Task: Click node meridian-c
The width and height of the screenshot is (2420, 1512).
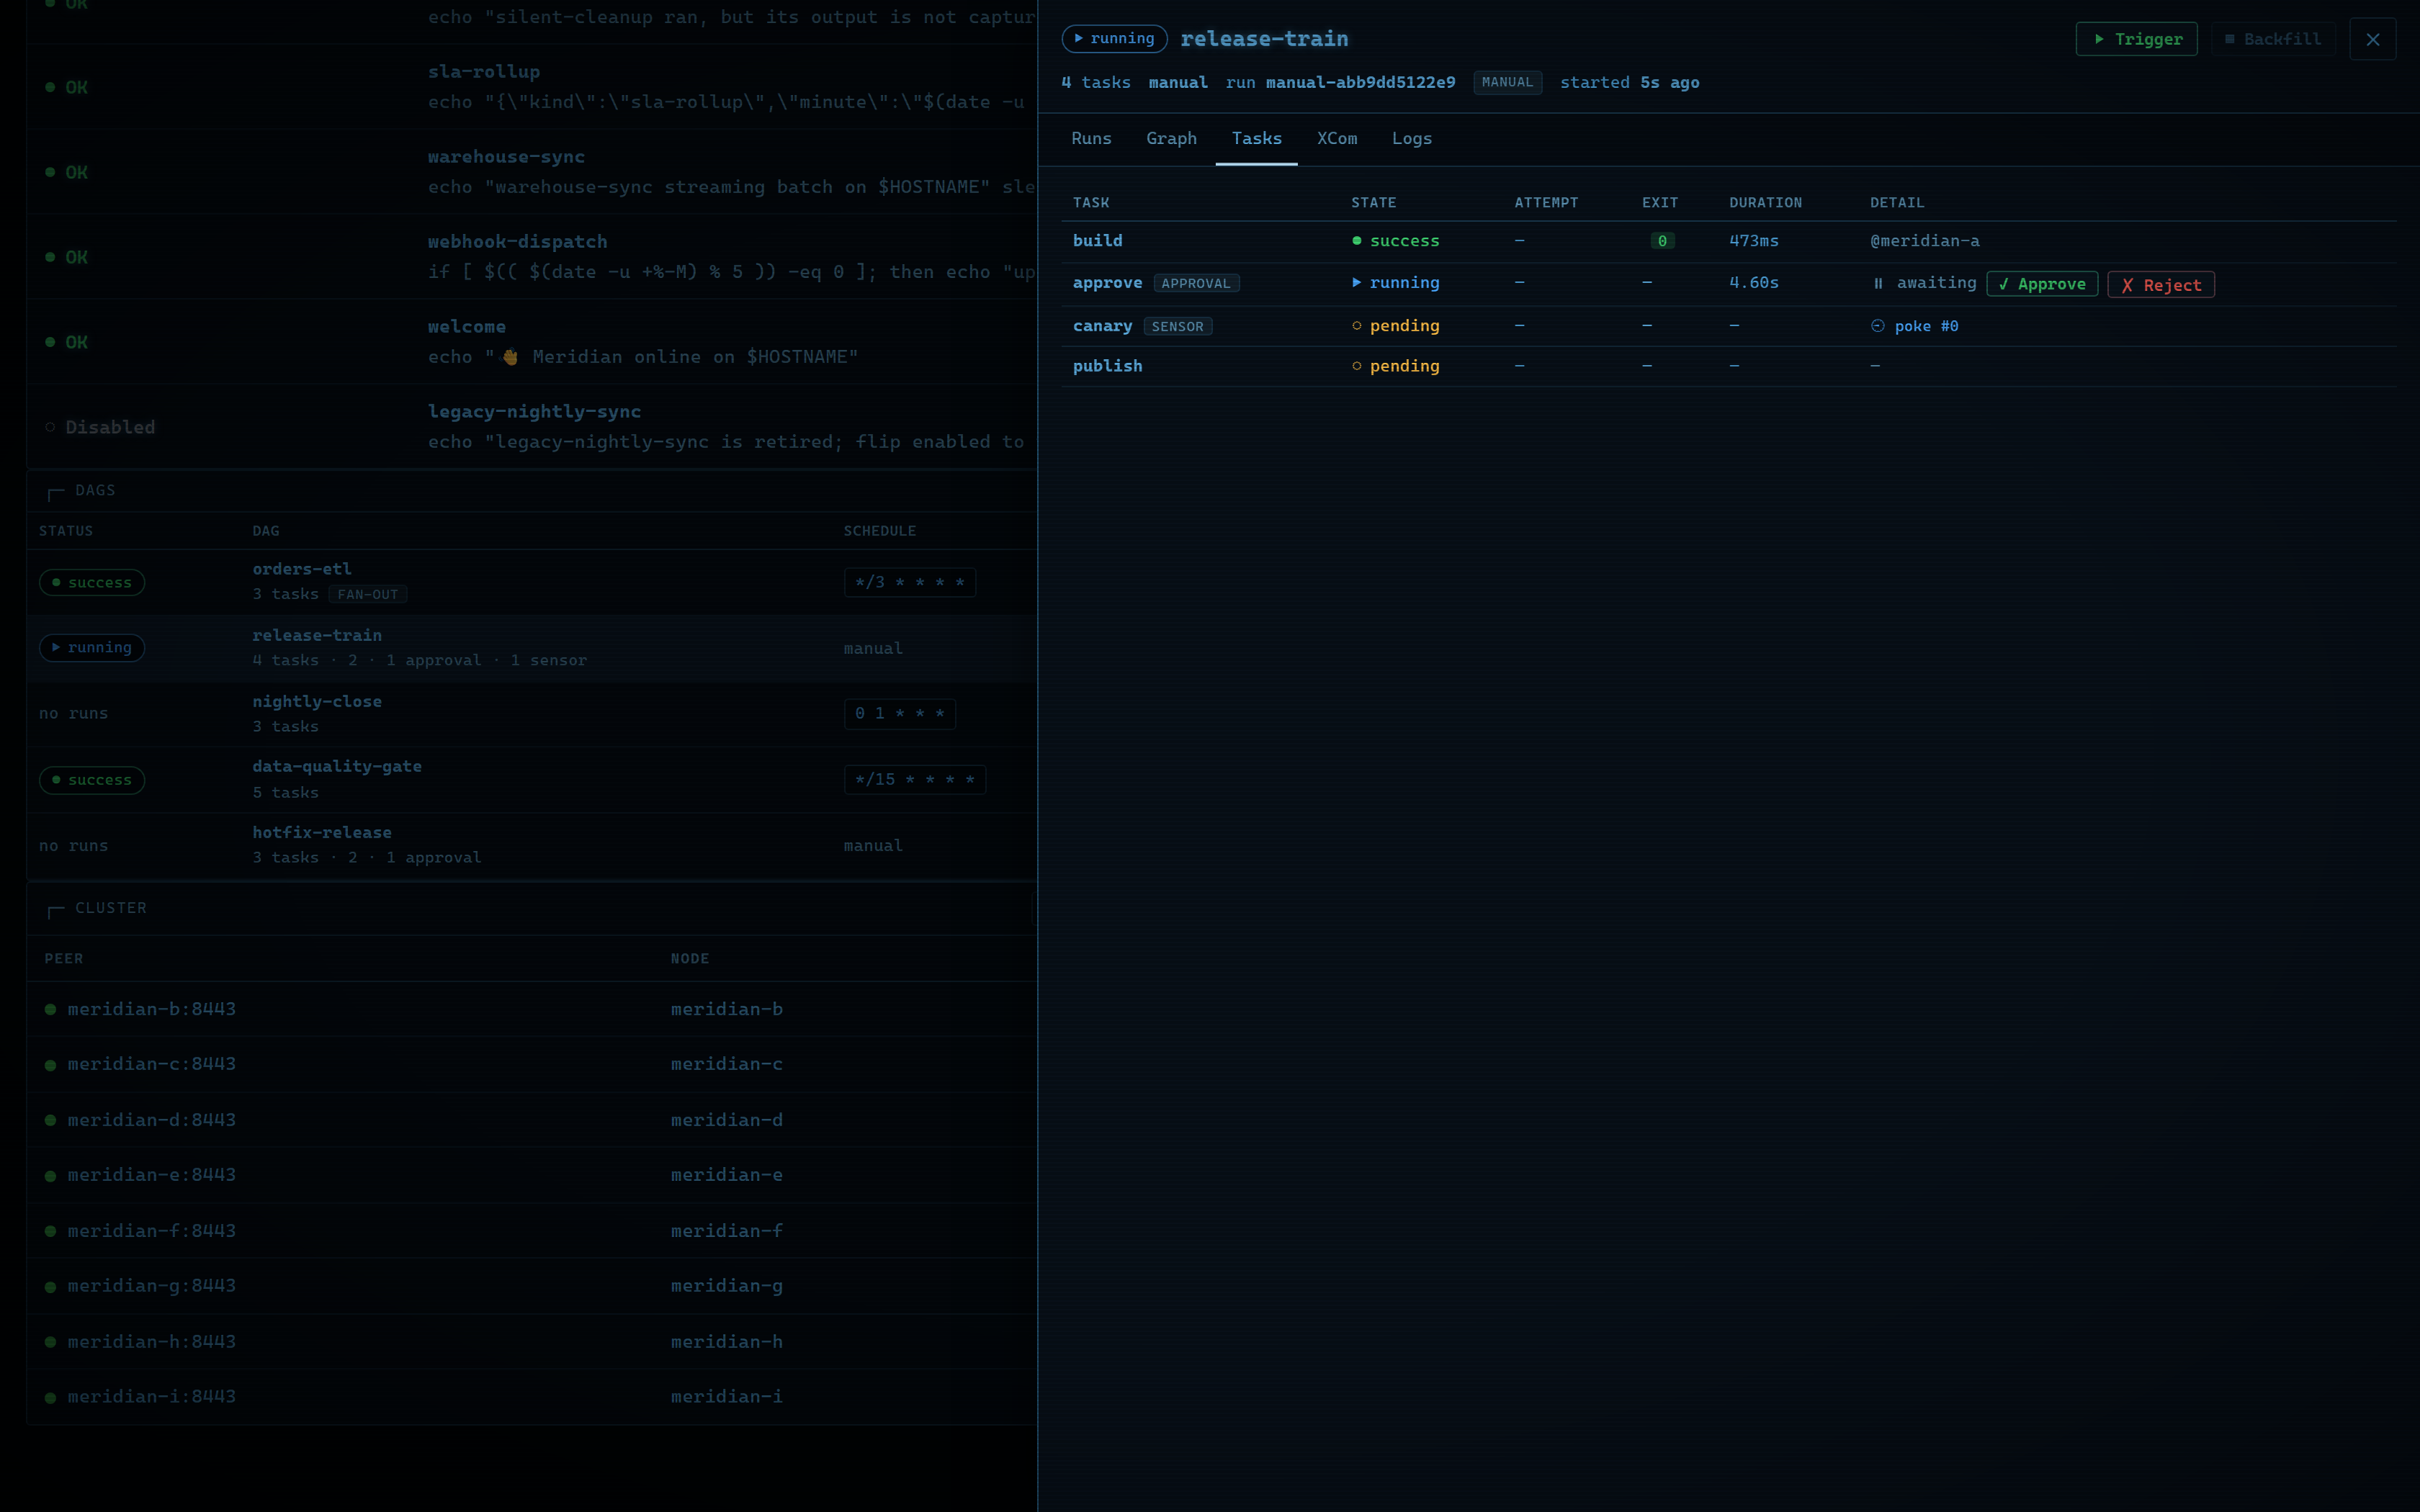Action: [x=727, y=1065]
